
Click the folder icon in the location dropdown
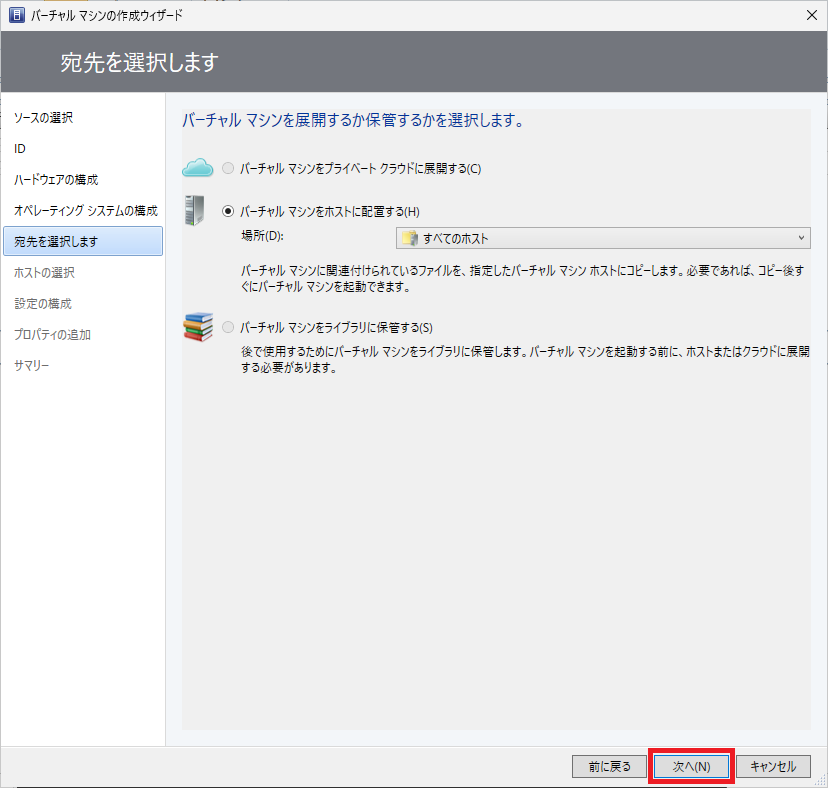click(410, 238)
